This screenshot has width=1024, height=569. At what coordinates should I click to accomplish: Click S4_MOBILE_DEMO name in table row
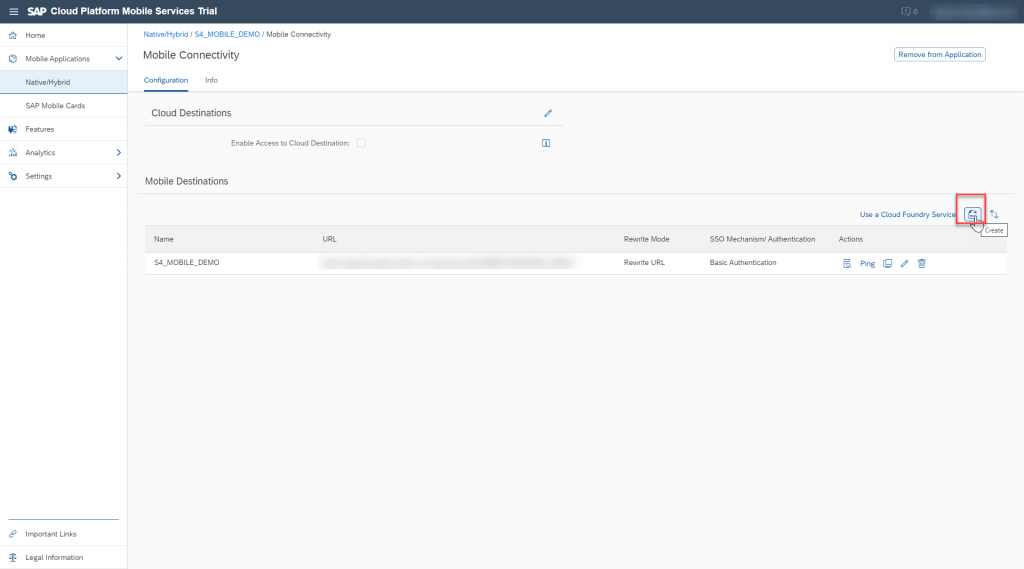[186, 263]
